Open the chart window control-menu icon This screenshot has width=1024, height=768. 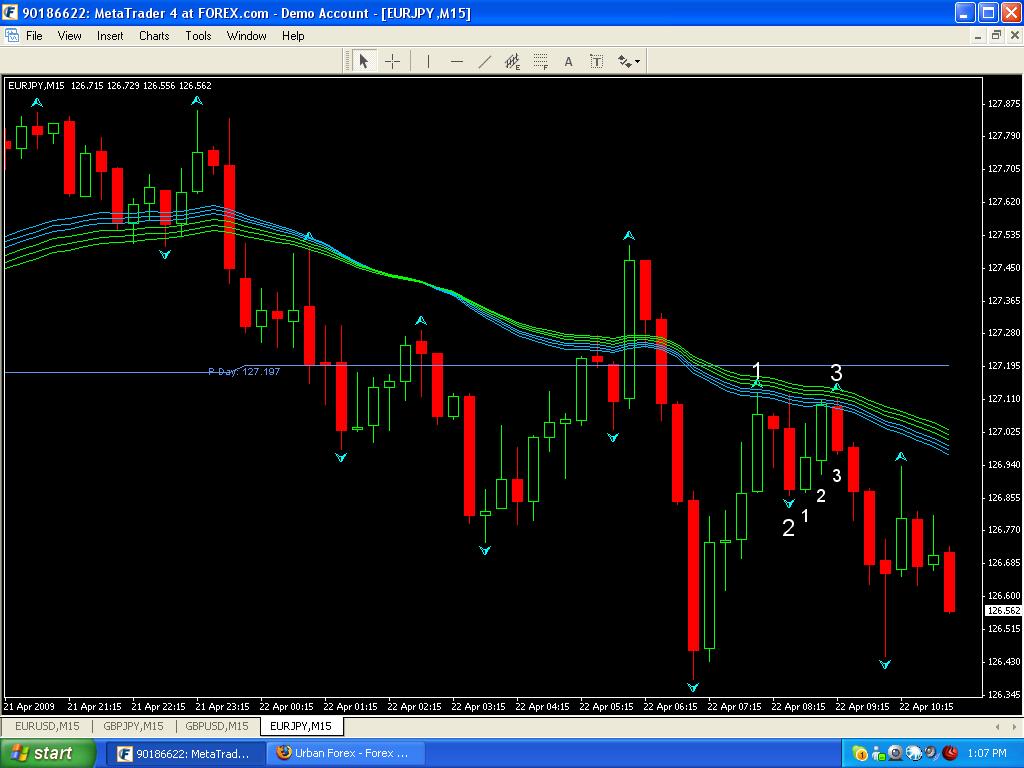tap(11, 35)
